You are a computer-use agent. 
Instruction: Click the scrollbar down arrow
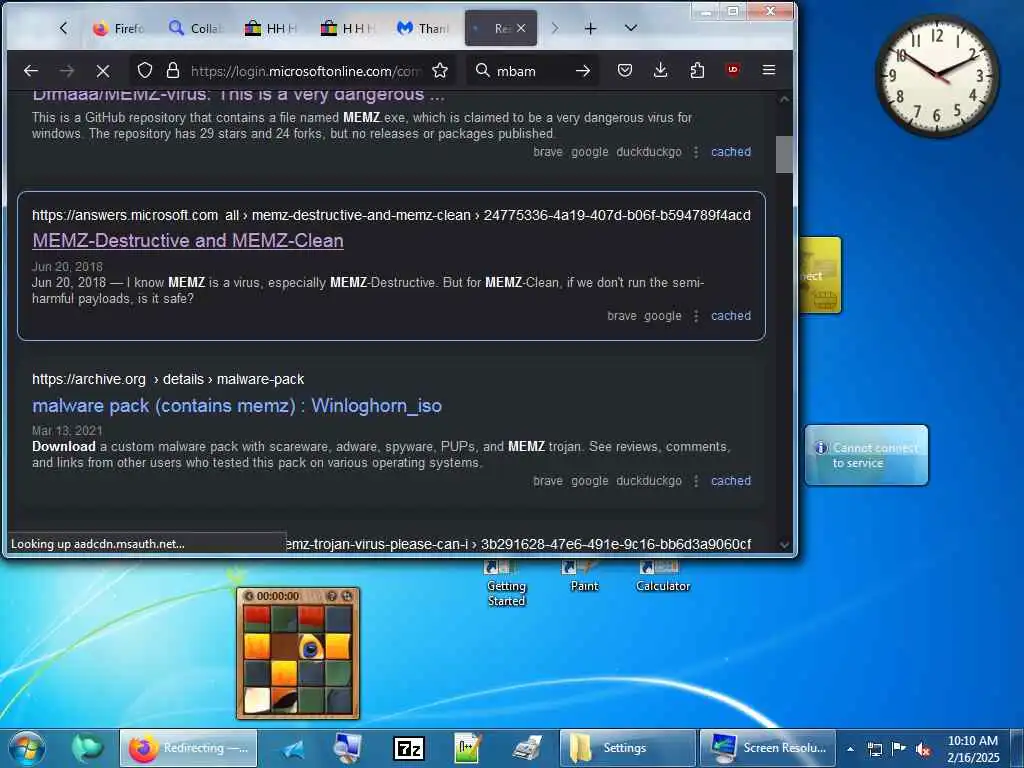pos(784,545)
